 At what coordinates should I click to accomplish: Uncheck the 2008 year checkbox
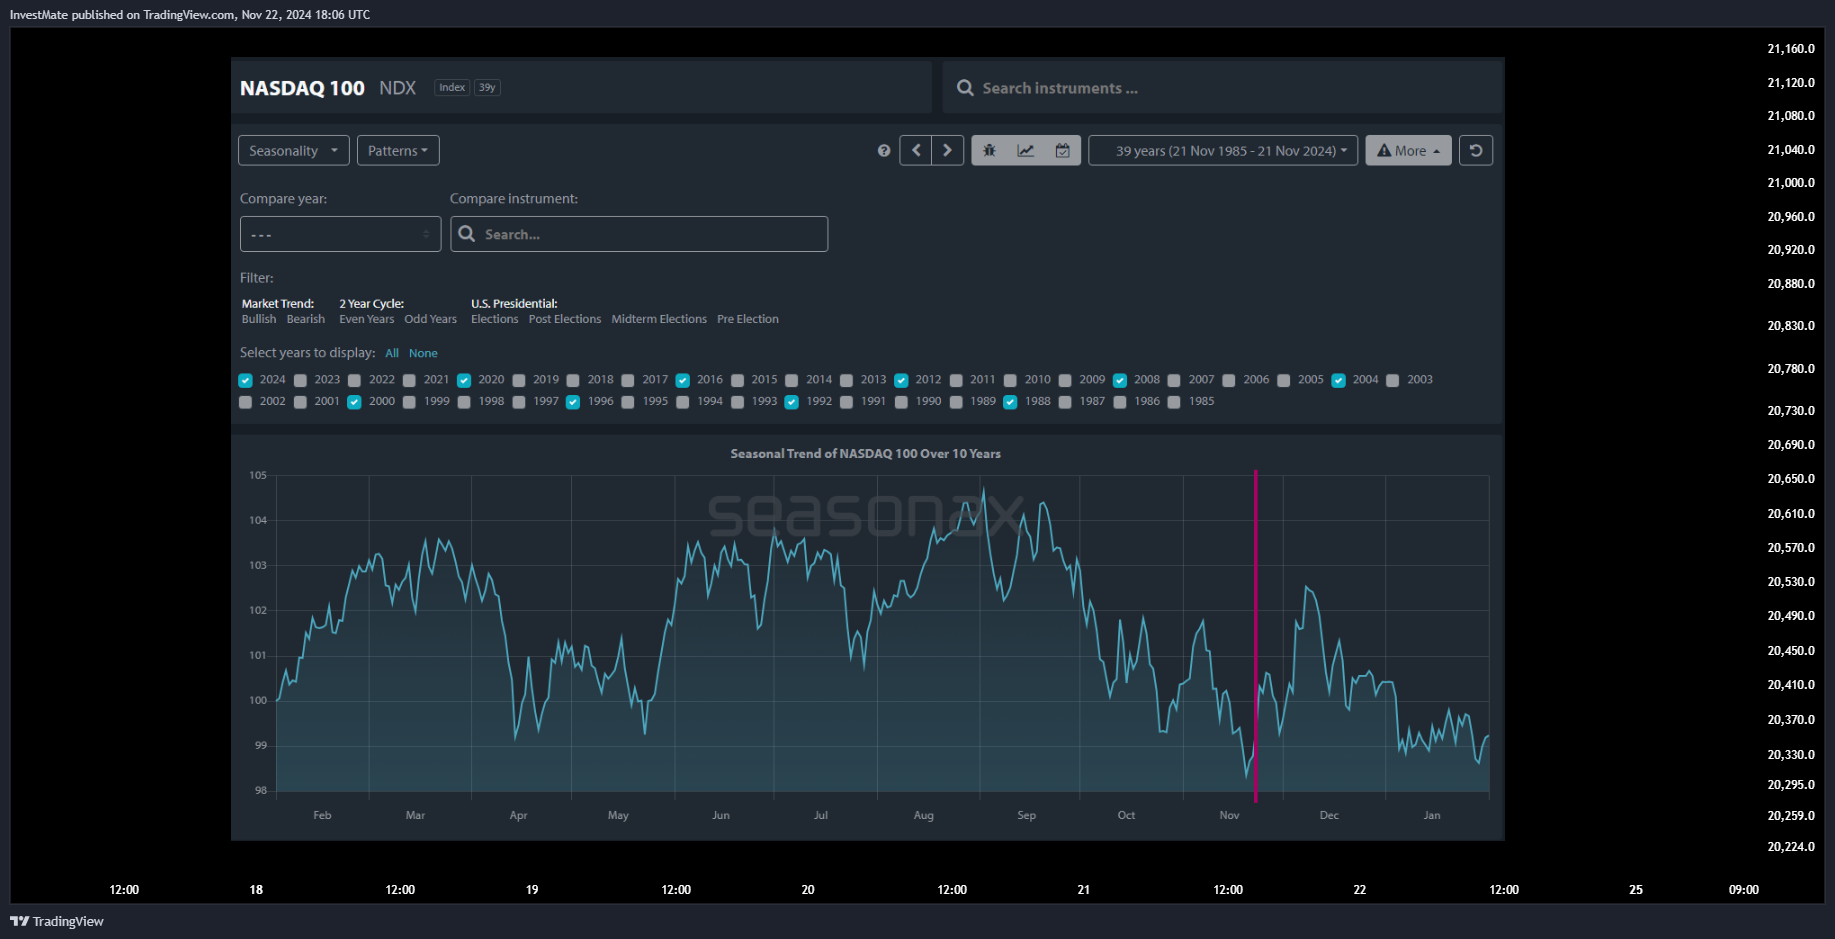(1120, 380)
